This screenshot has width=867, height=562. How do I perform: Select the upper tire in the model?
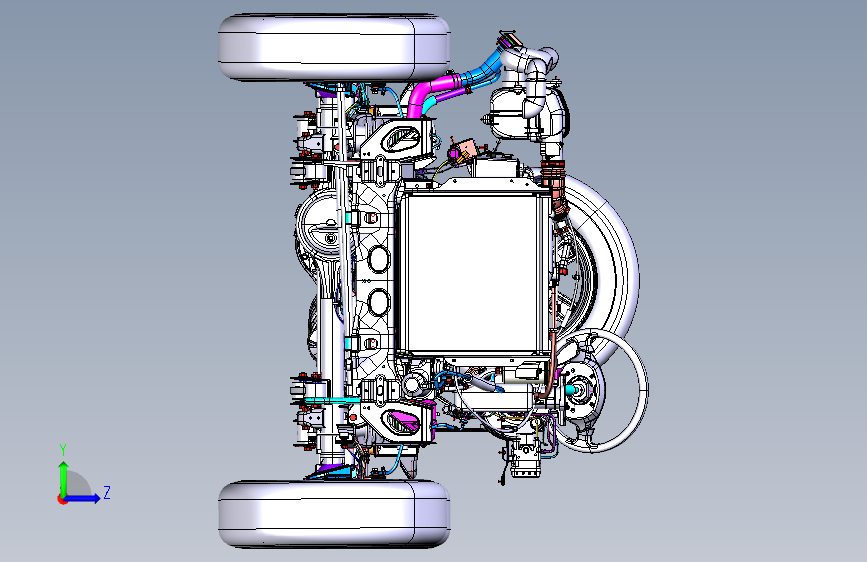[x=334, y=48]
